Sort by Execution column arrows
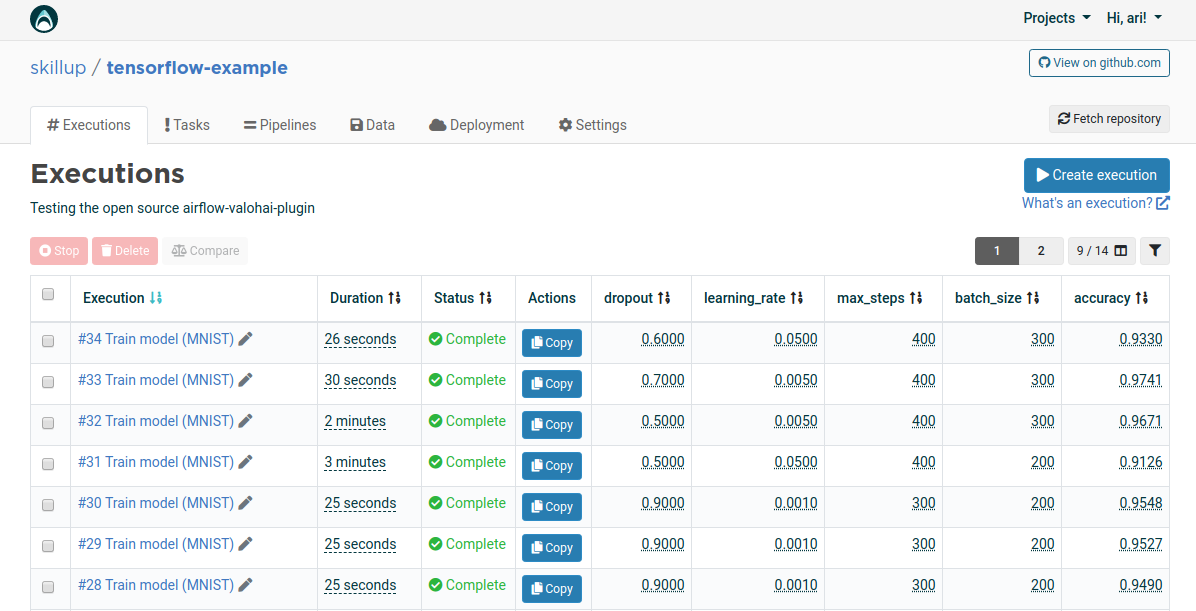This screenshot has width=1196, height=611. [156, 298]
